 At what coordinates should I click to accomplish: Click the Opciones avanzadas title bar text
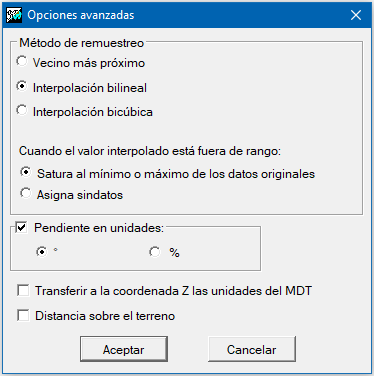click(x=81, y=15)
